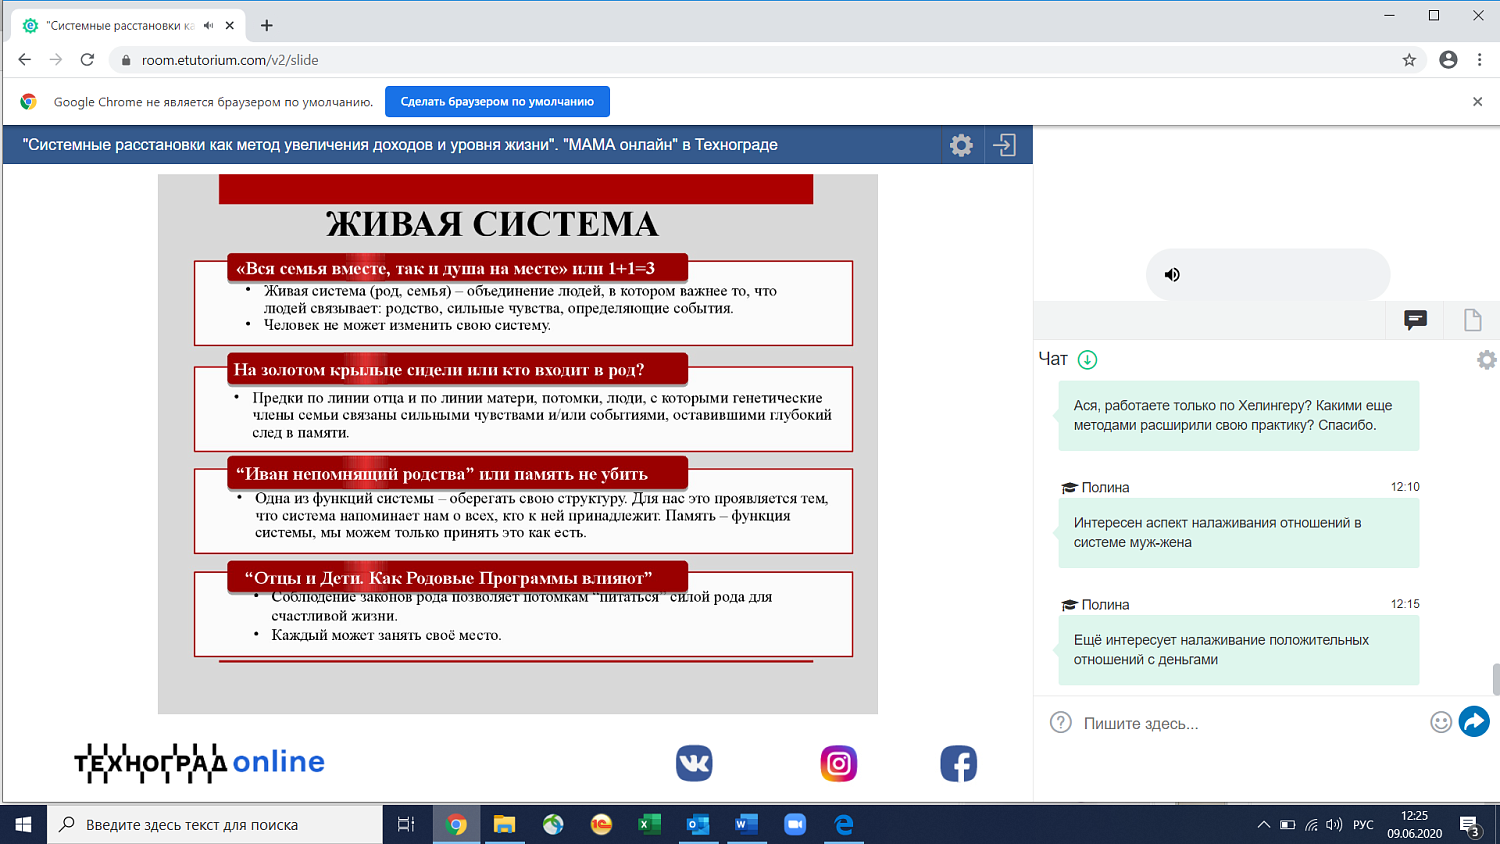Screen dimensions: 1500x844
Task: Open the battery icon in system tray
Action: tap(1288, 825)
